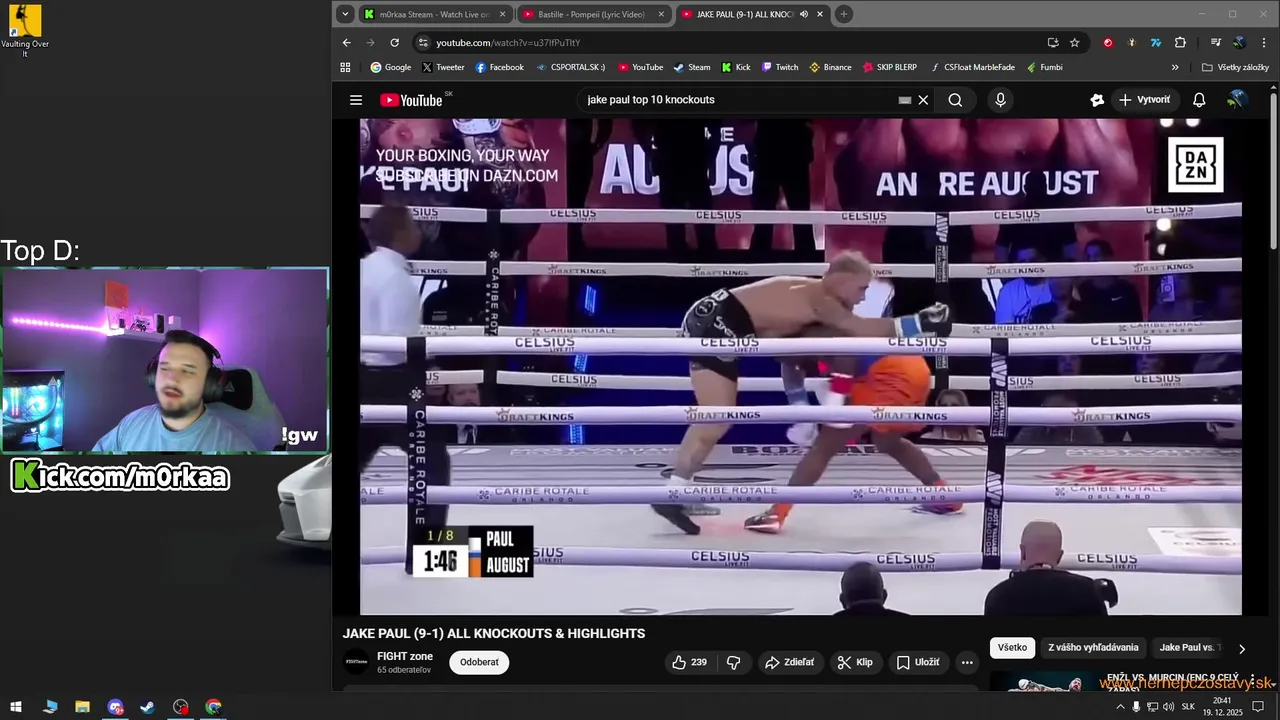Clear the YouTube search text
This screenshot has height=720, width=1280.
tap(923, 100)
